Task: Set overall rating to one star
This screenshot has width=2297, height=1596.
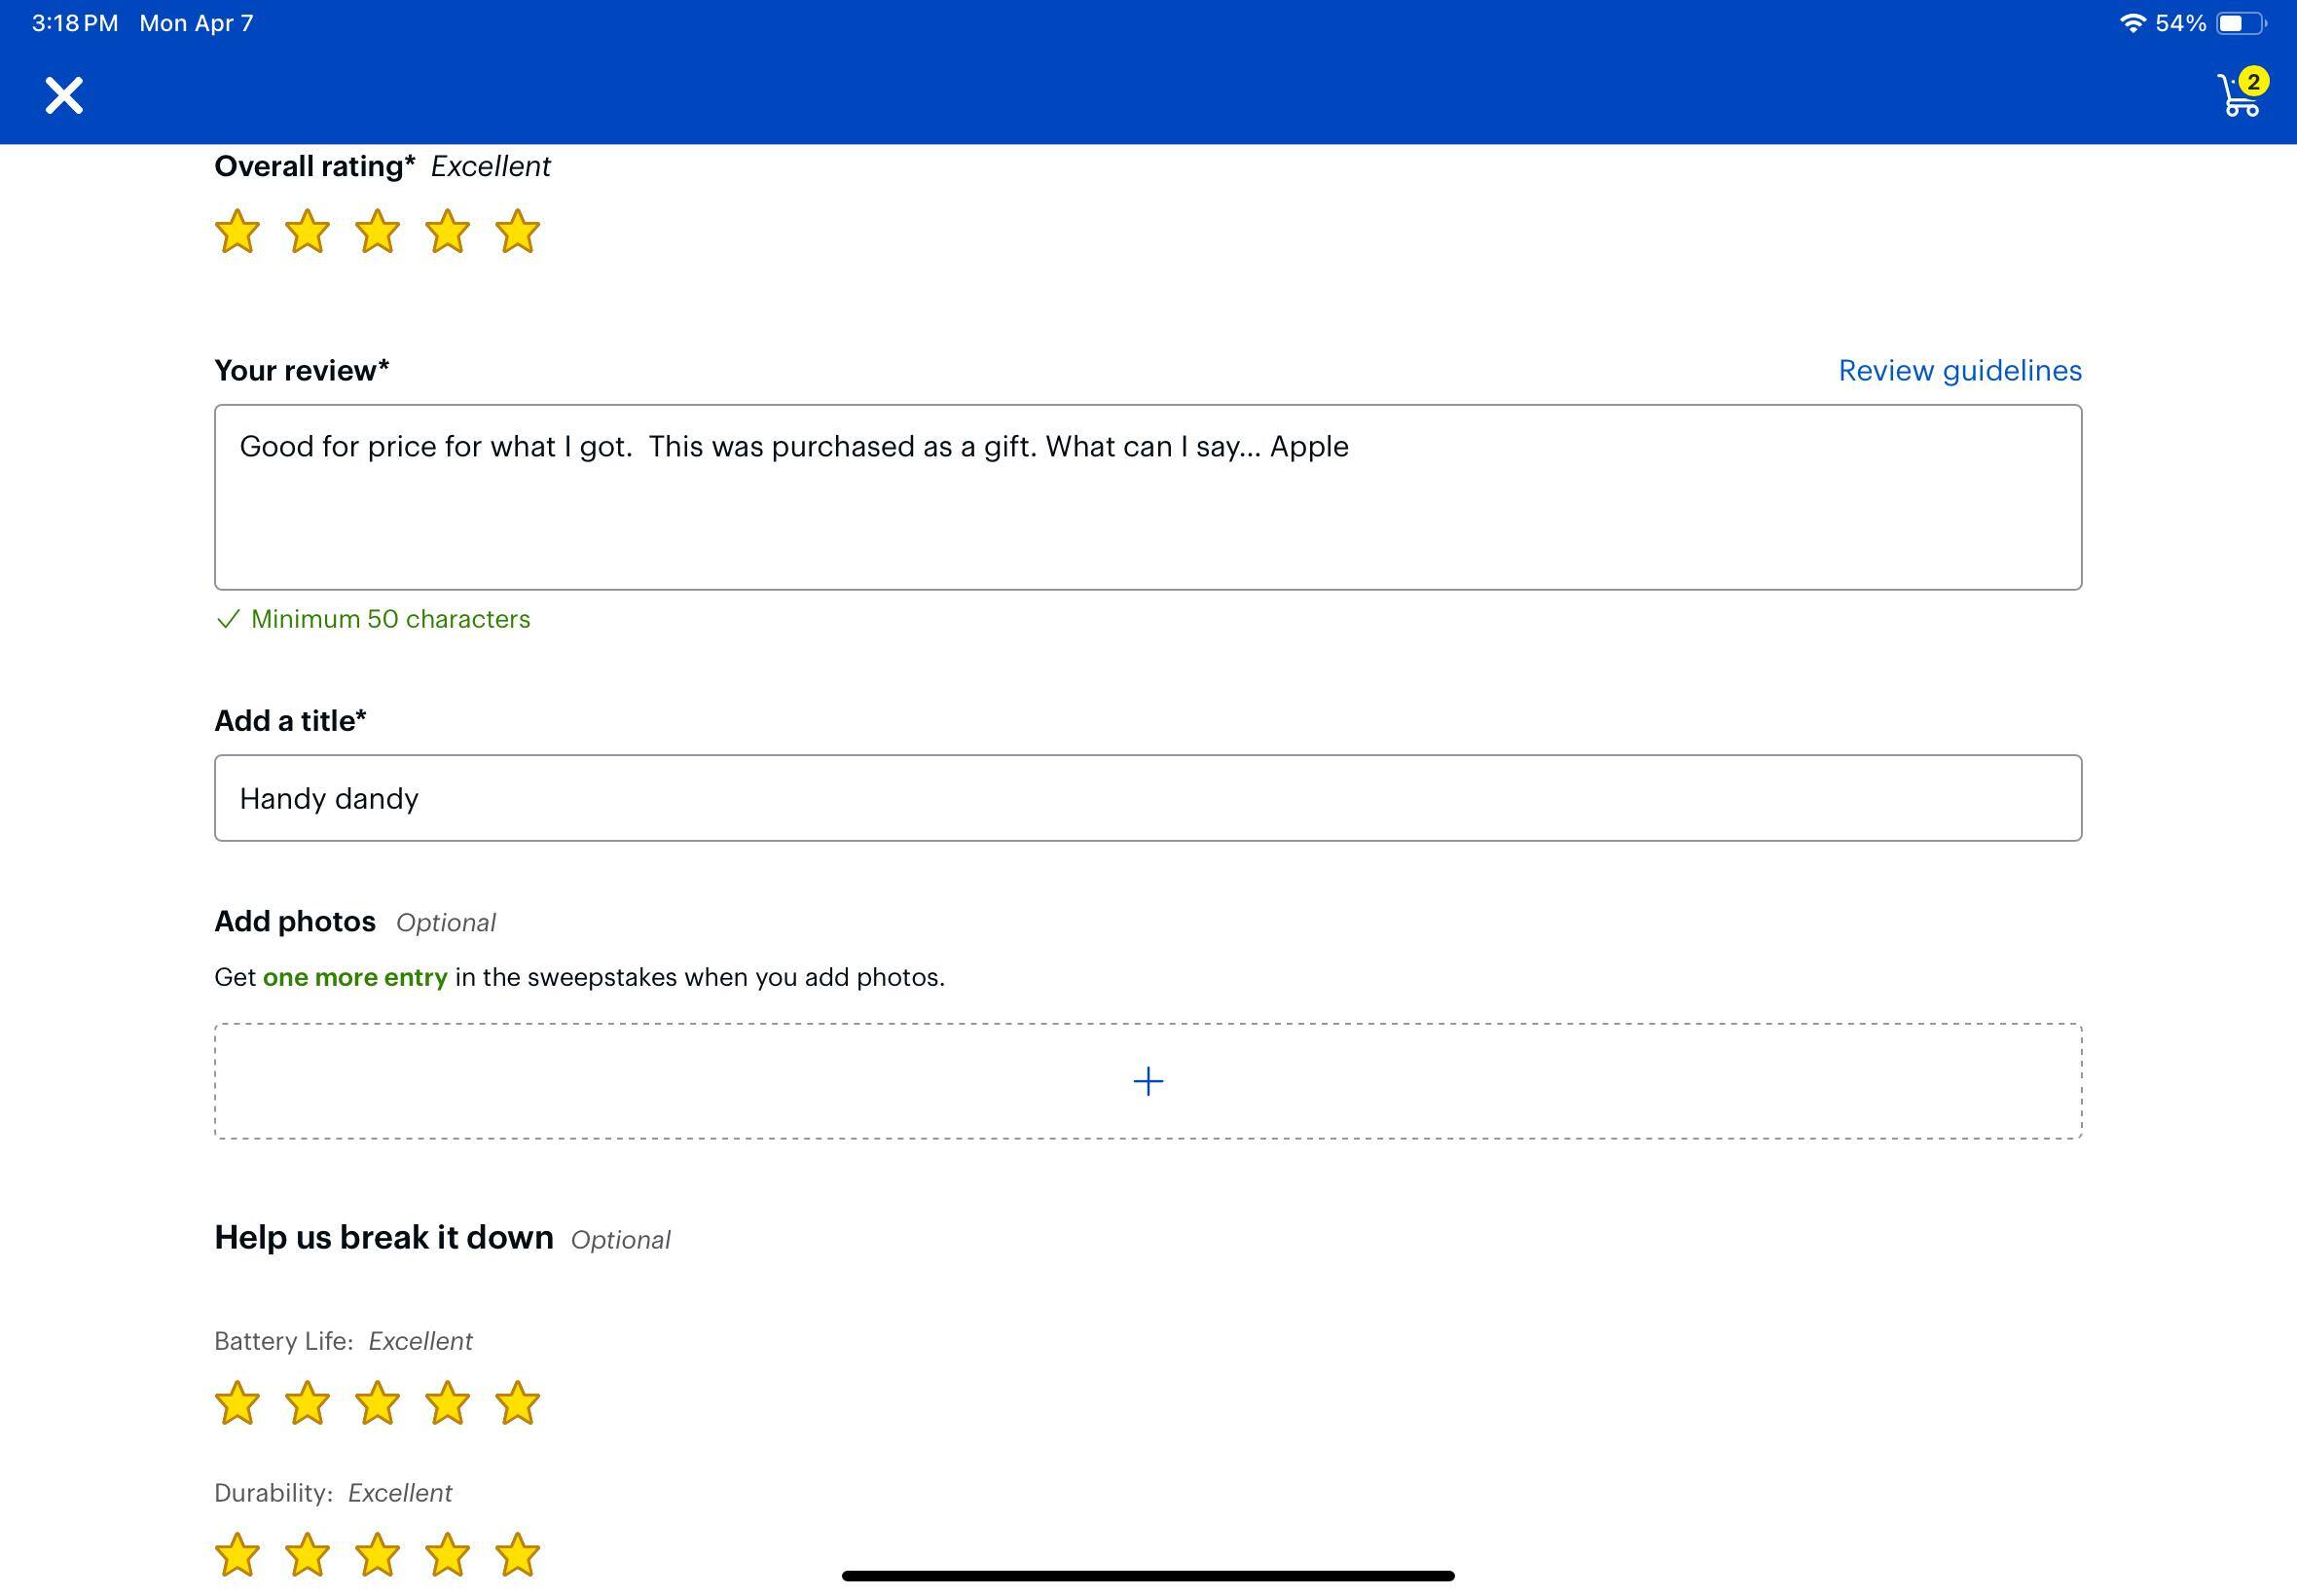Action: pos(237,232)
